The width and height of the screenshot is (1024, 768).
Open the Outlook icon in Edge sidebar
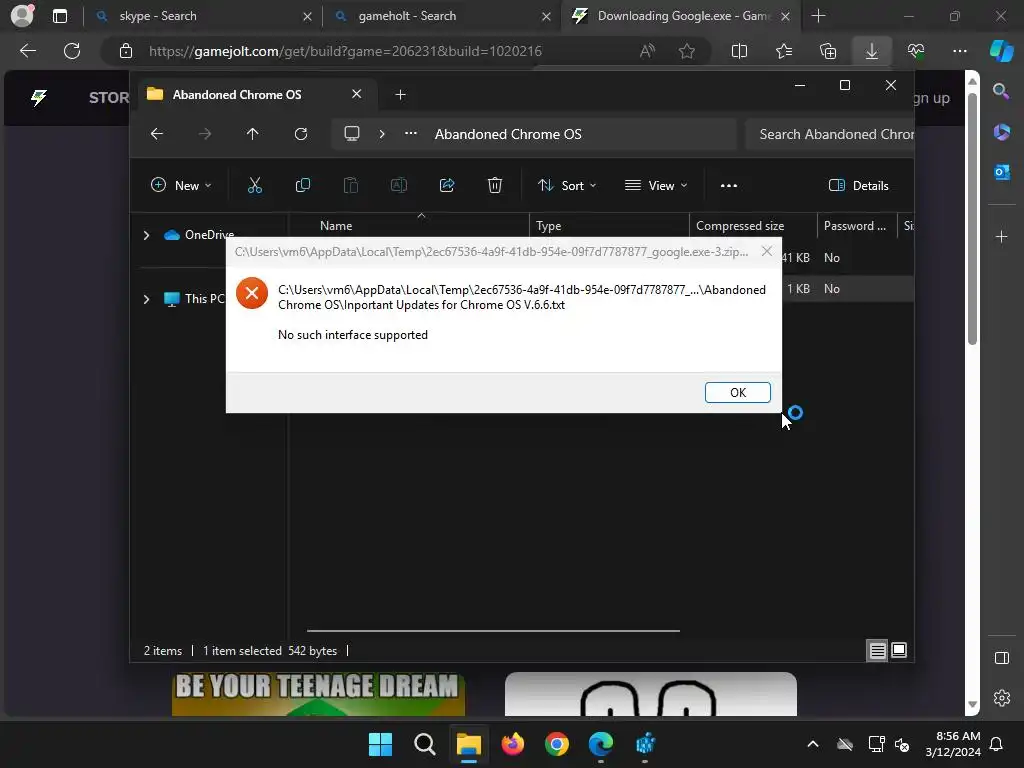(x=1002, y=172)
